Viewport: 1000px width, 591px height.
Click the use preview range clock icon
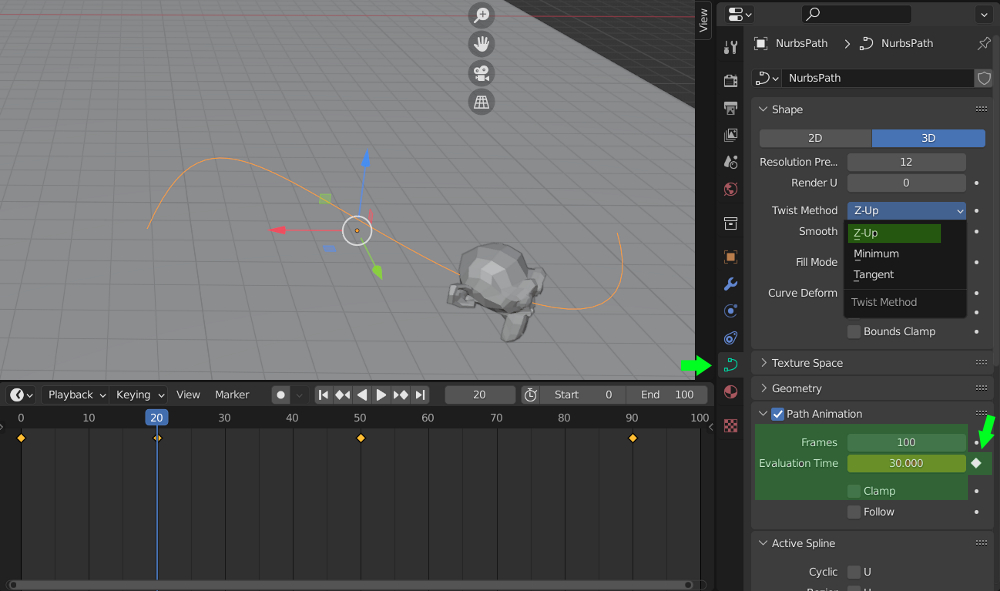530,395
